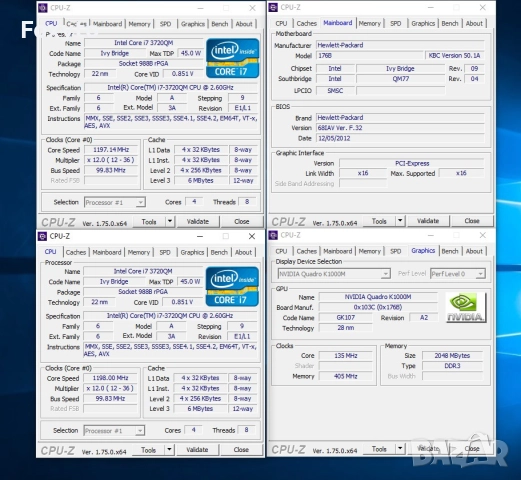Click Close button in top-left window

242,221
